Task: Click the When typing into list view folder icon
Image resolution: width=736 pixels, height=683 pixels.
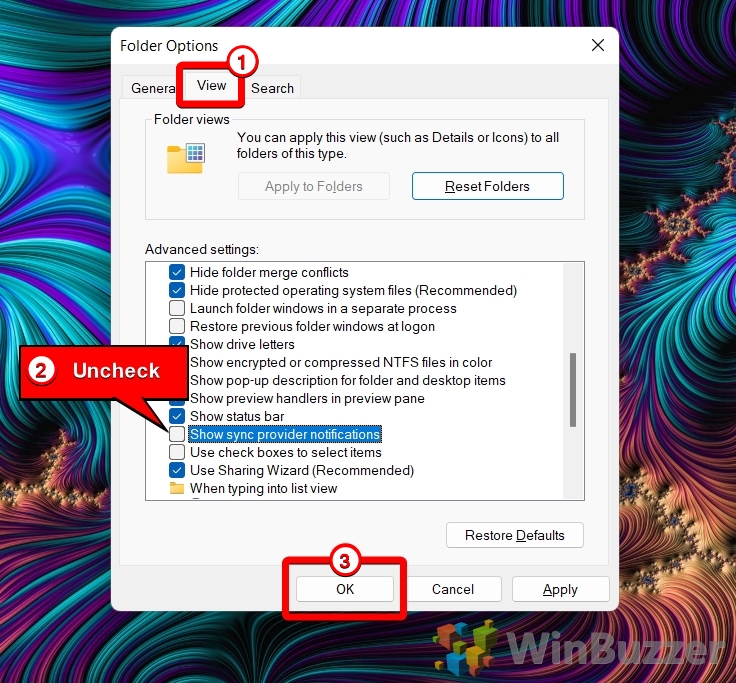Action: pos(177,488)
